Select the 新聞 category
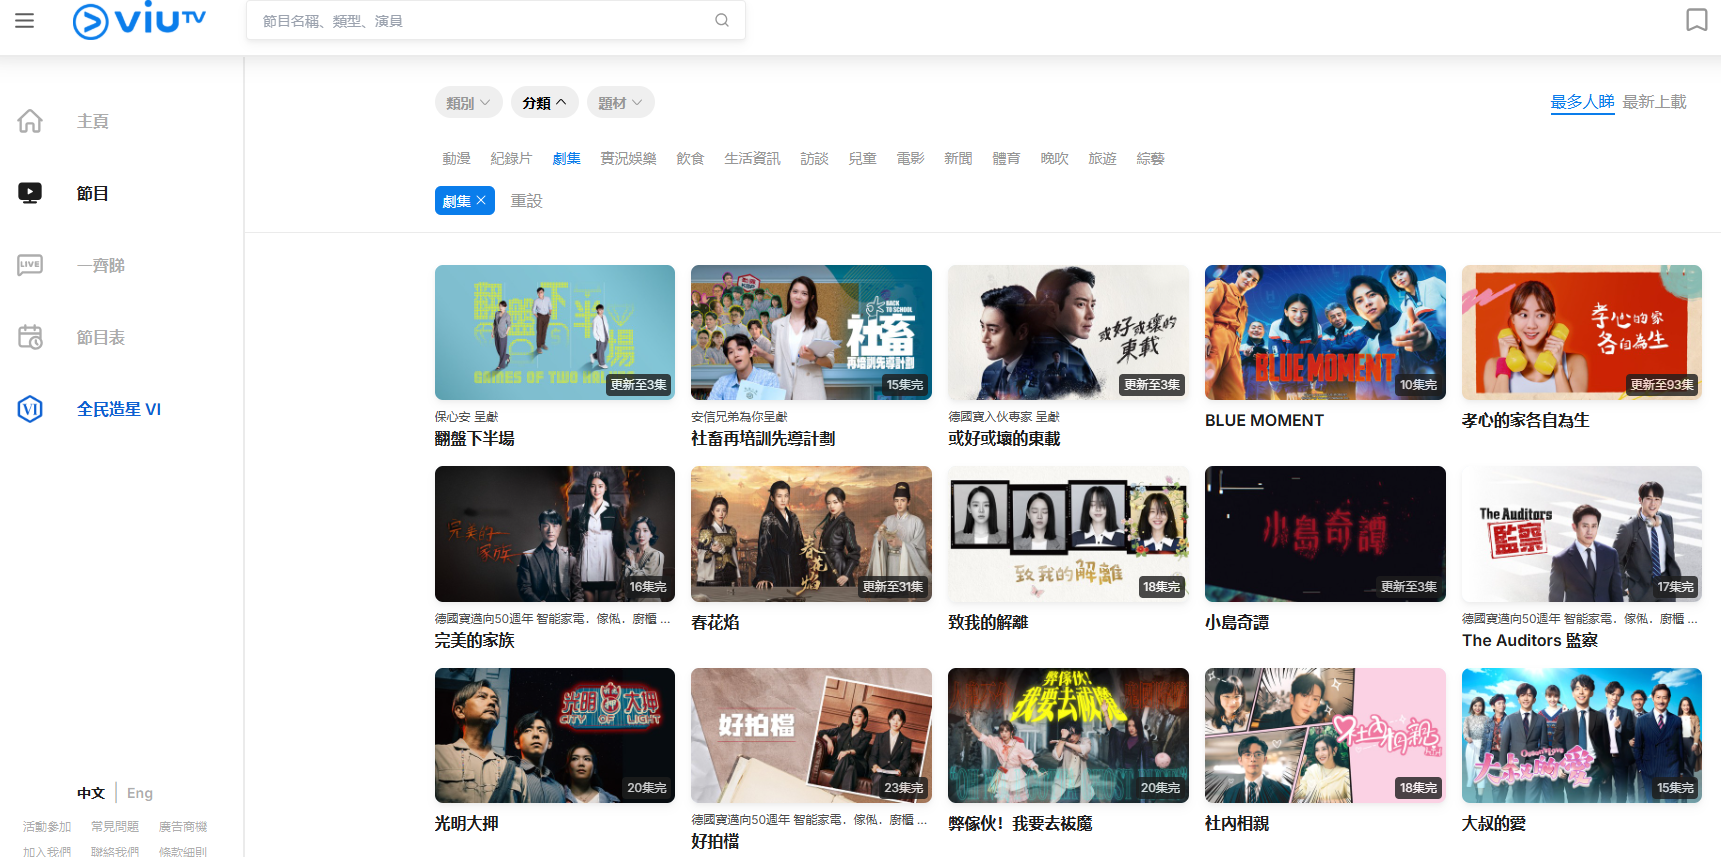This screenshot has width=1721, height=857. (x=958, y=158)
